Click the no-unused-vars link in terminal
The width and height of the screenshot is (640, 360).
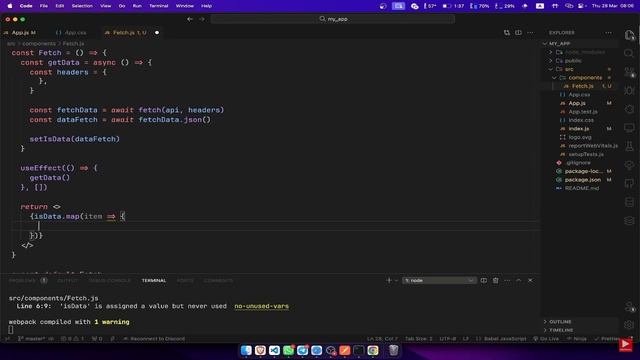click(x=261, y=306)
